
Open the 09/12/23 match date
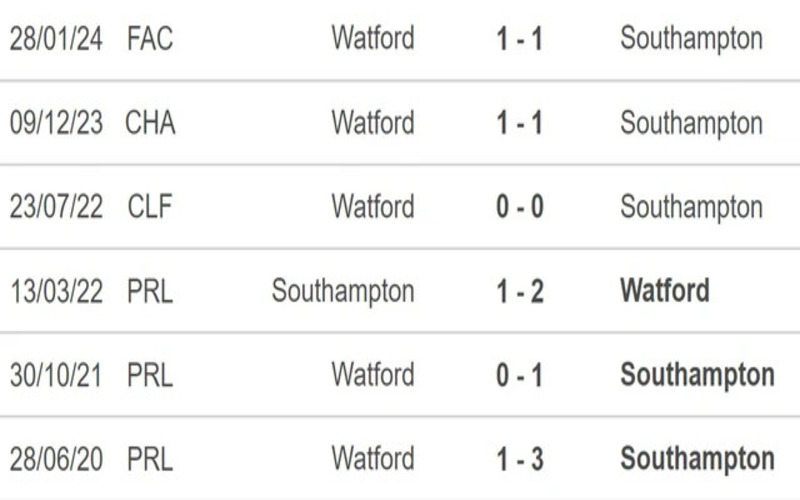click(x=56, y=123)
